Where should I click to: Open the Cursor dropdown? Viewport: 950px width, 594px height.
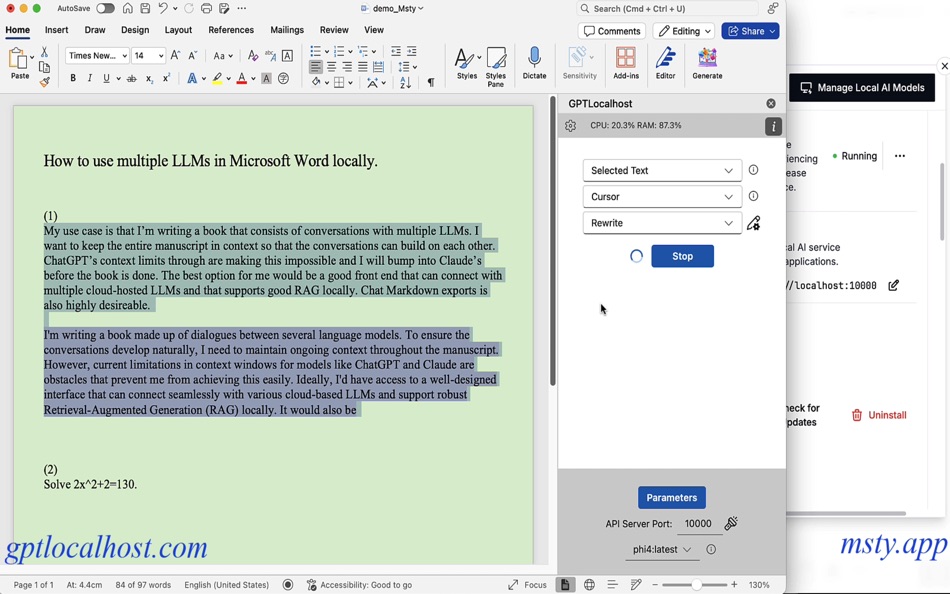pyautogui.click(x=662, y=196)
